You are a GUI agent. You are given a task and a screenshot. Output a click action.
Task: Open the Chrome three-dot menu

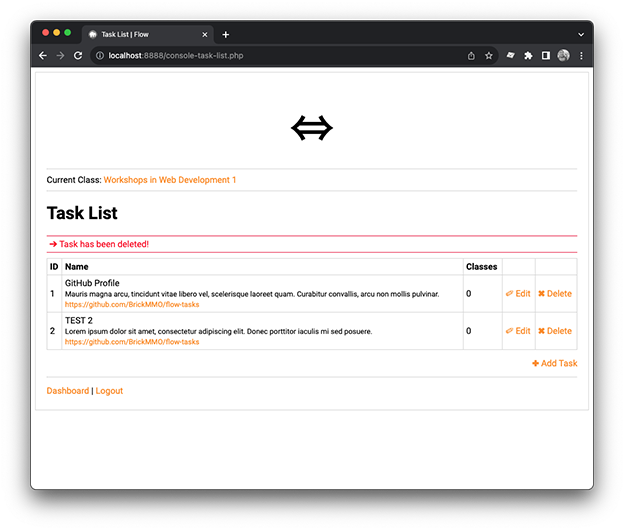(x=581, y=56)
